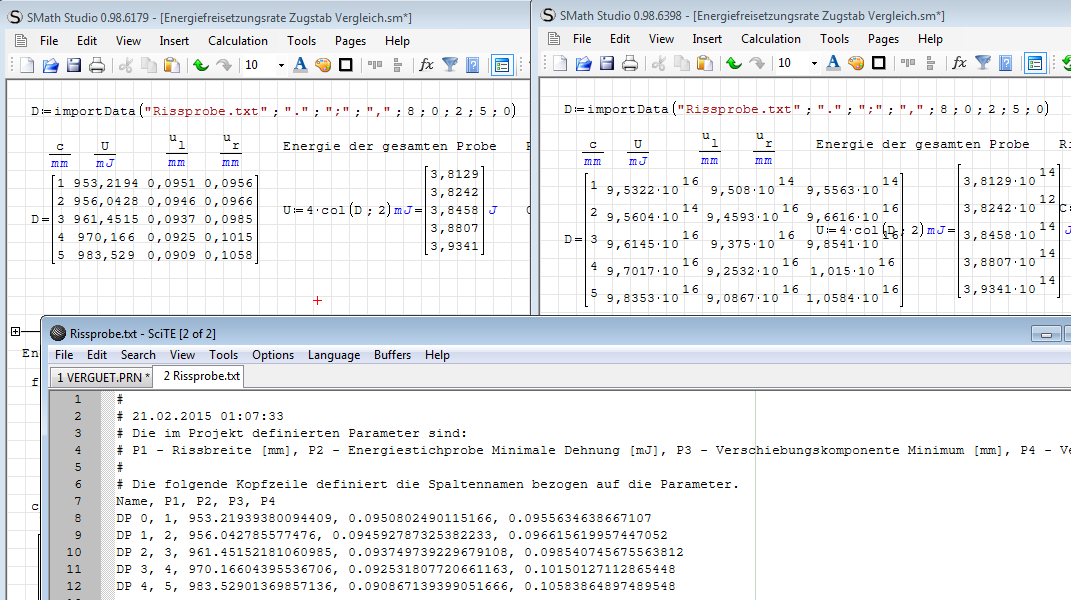The height and width of the screenshot is (600, 1071).
Task: Paste using clipboard icon in right SMath toolbar
Action: (704, 63)
